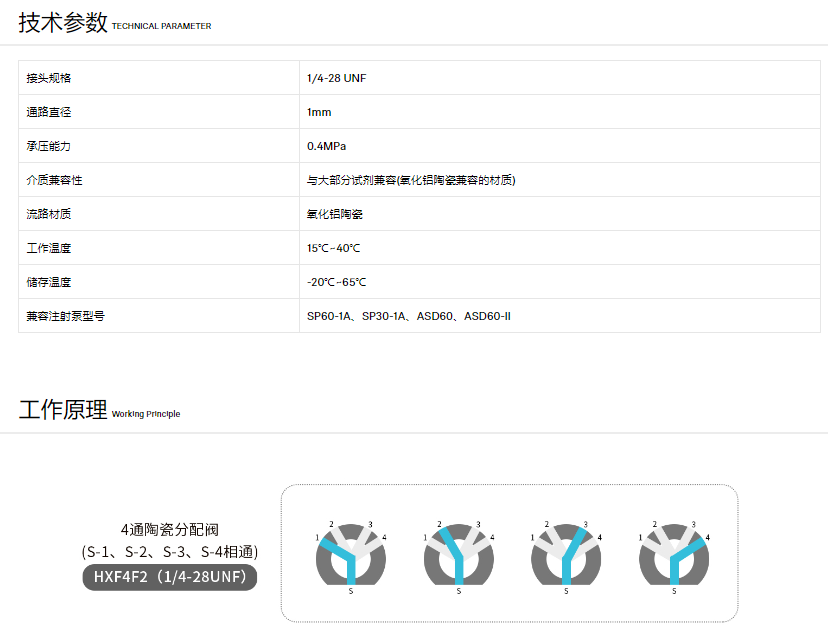Click the 介质兼容性 row label
Viewport: 828px width, 640px height.
click(x=54, y=180)
